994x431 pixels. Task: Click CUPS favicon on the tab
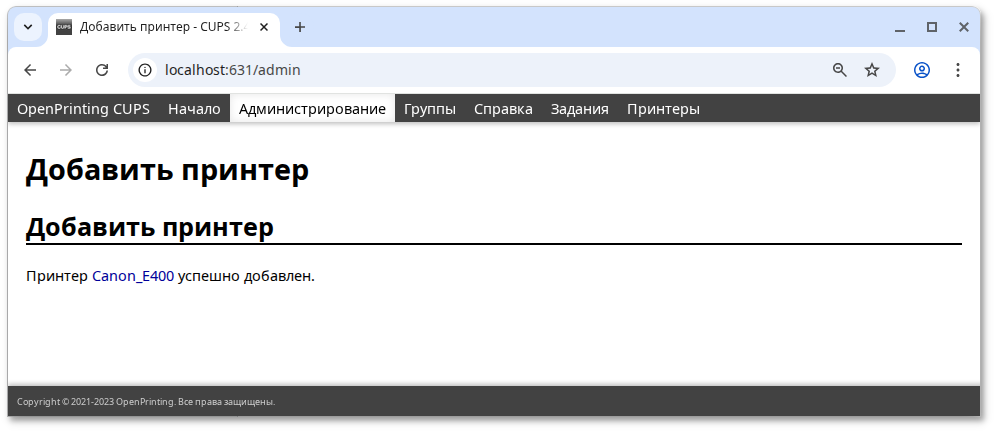click(x=63, y=27)
